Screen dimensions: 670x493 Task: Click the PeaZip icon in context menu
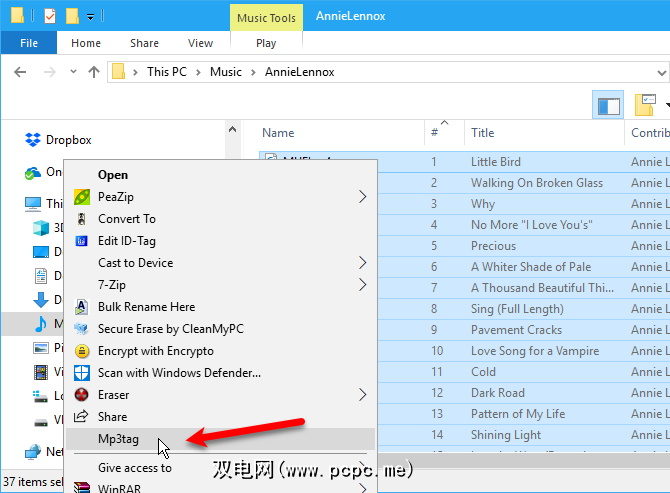(x=81, y=197)
